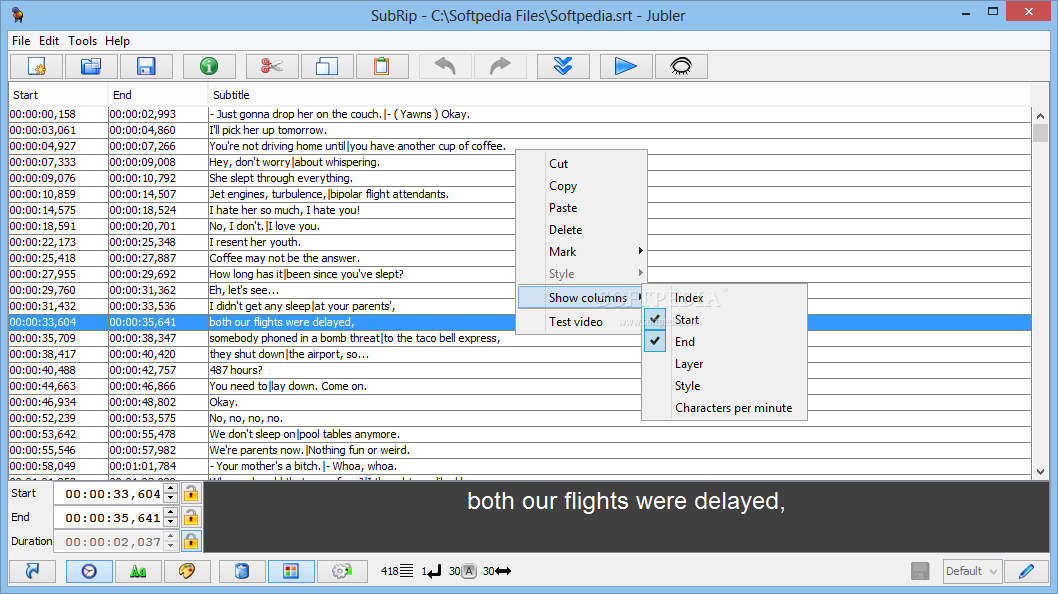Uncheck the End column option
The width and height of the screenshot is (1058, 594).
coord(725,342)
